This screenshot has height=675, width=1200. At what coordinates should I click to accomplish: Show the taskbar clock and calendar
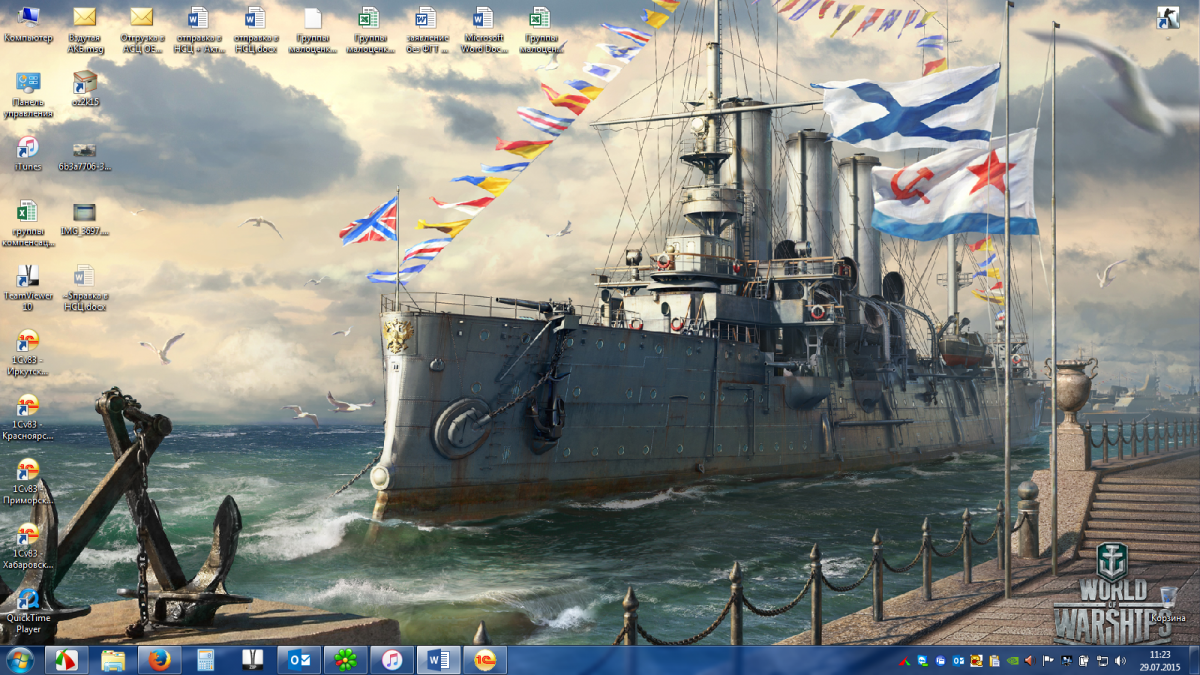click(x=1158, y=660)
